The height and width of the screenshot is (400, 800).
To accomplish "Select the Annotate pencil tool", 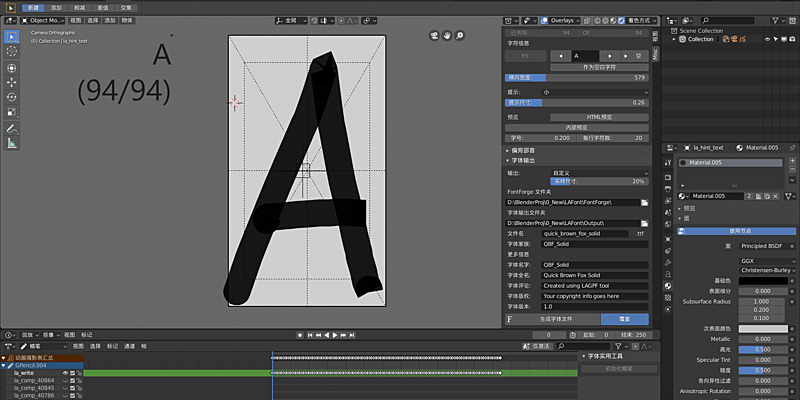I will point(12,128).
